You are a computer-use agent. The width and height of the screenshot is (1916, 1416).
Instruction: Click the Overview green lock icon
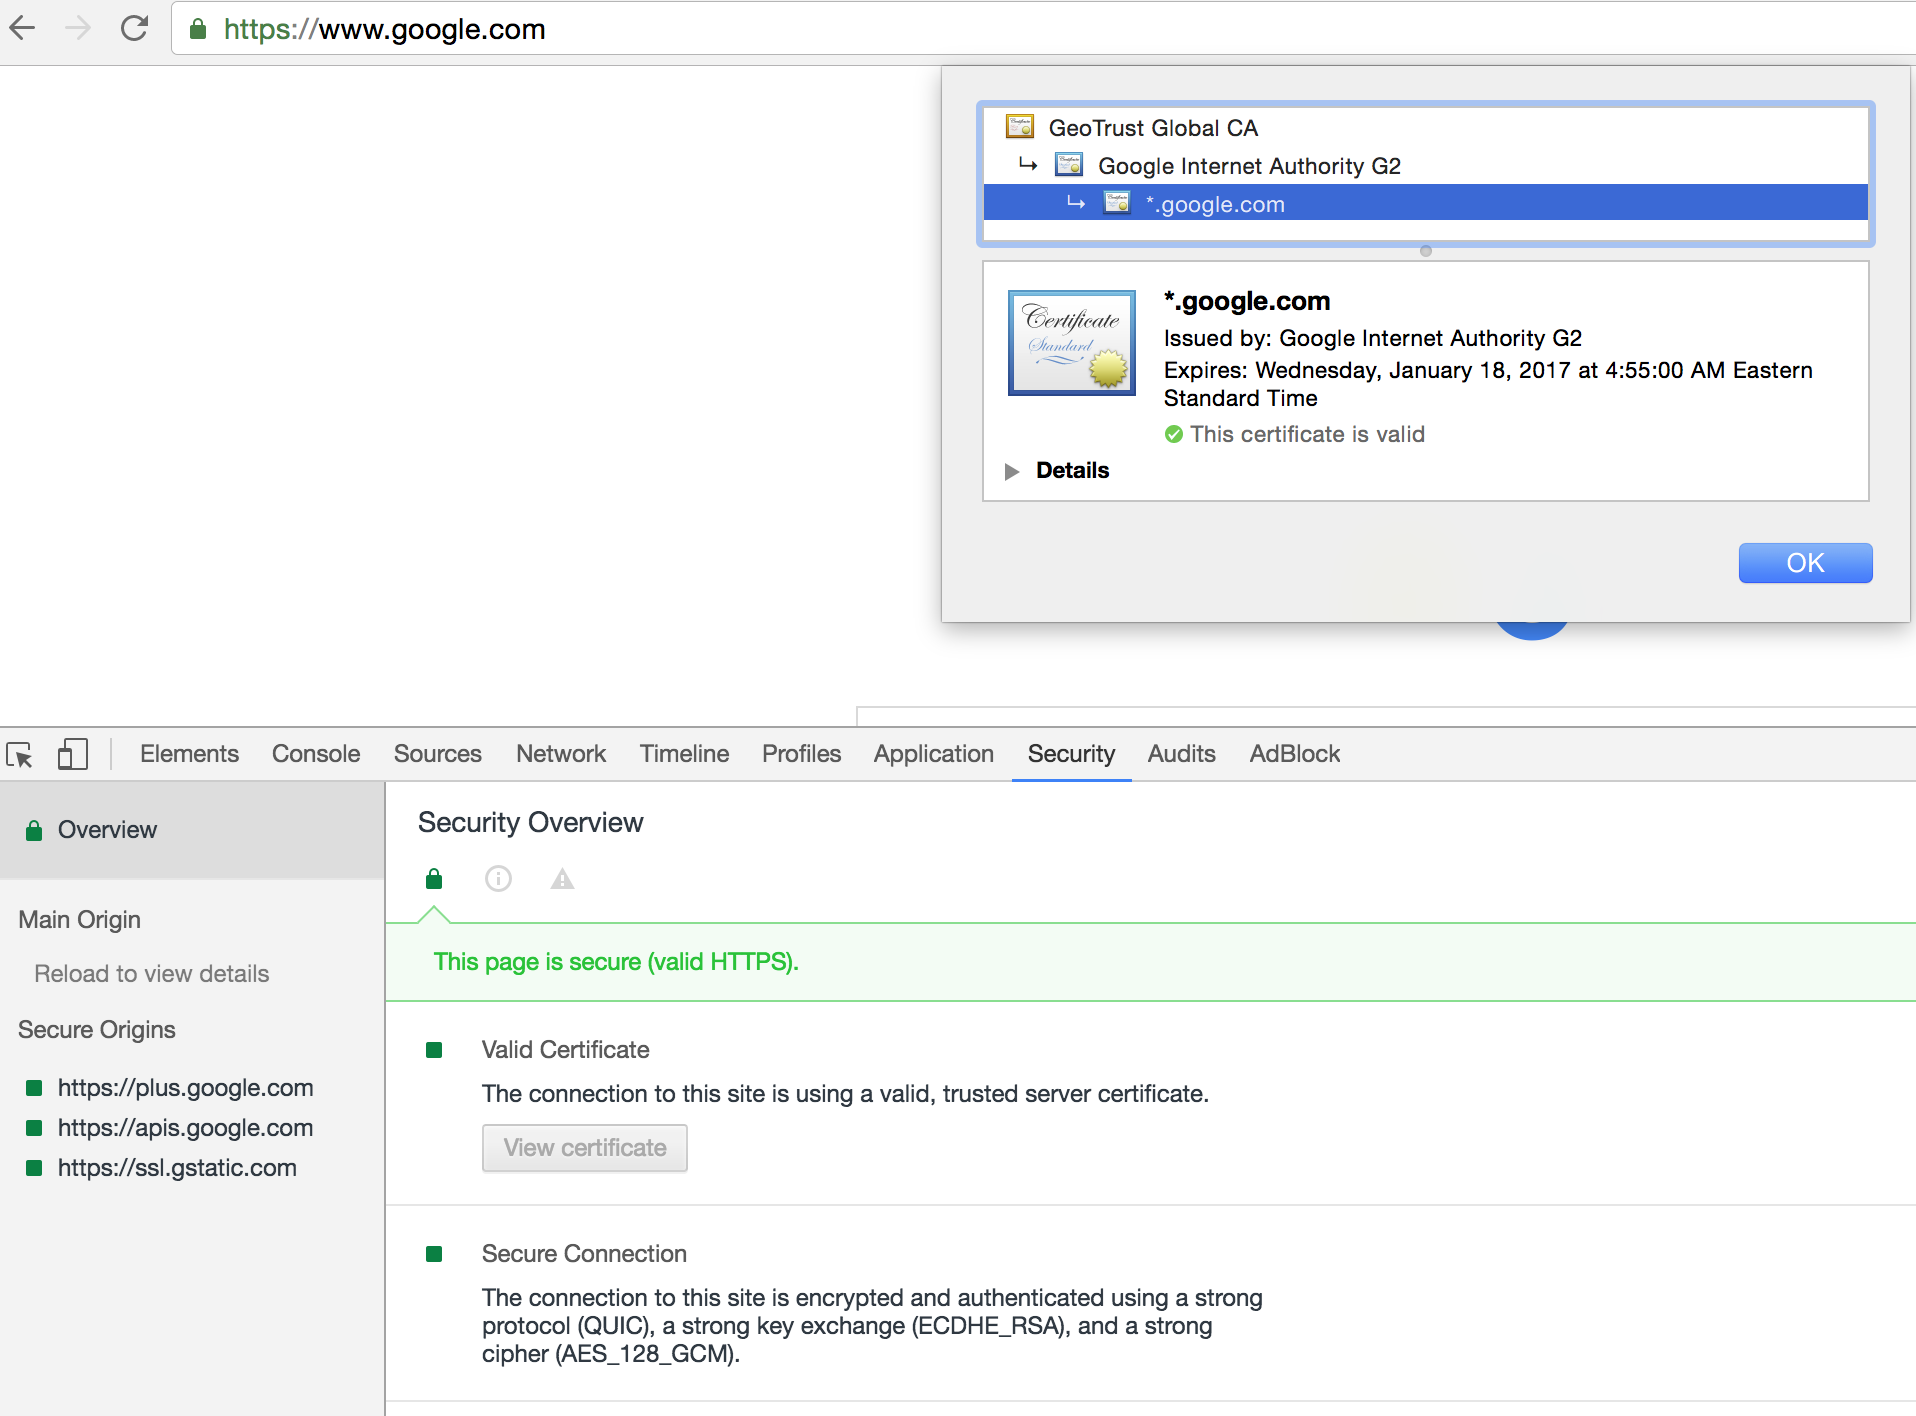pos(34,830)
